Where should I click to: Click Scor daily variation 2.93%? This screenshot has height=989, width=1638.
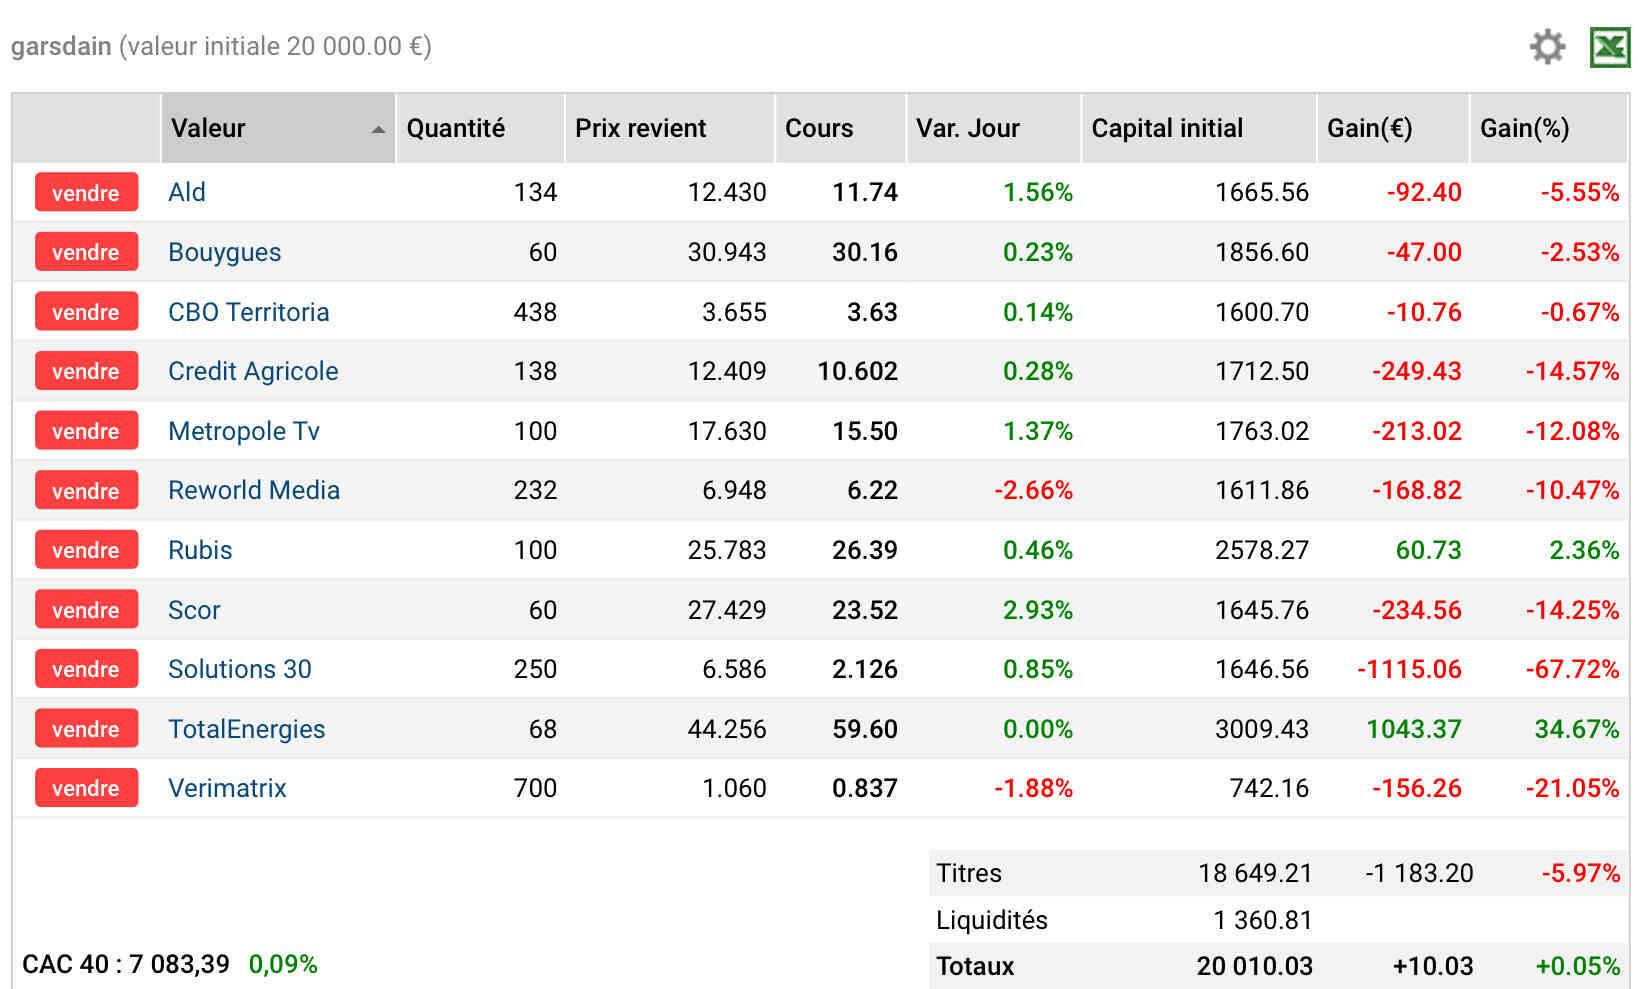tap(1038, 610)
